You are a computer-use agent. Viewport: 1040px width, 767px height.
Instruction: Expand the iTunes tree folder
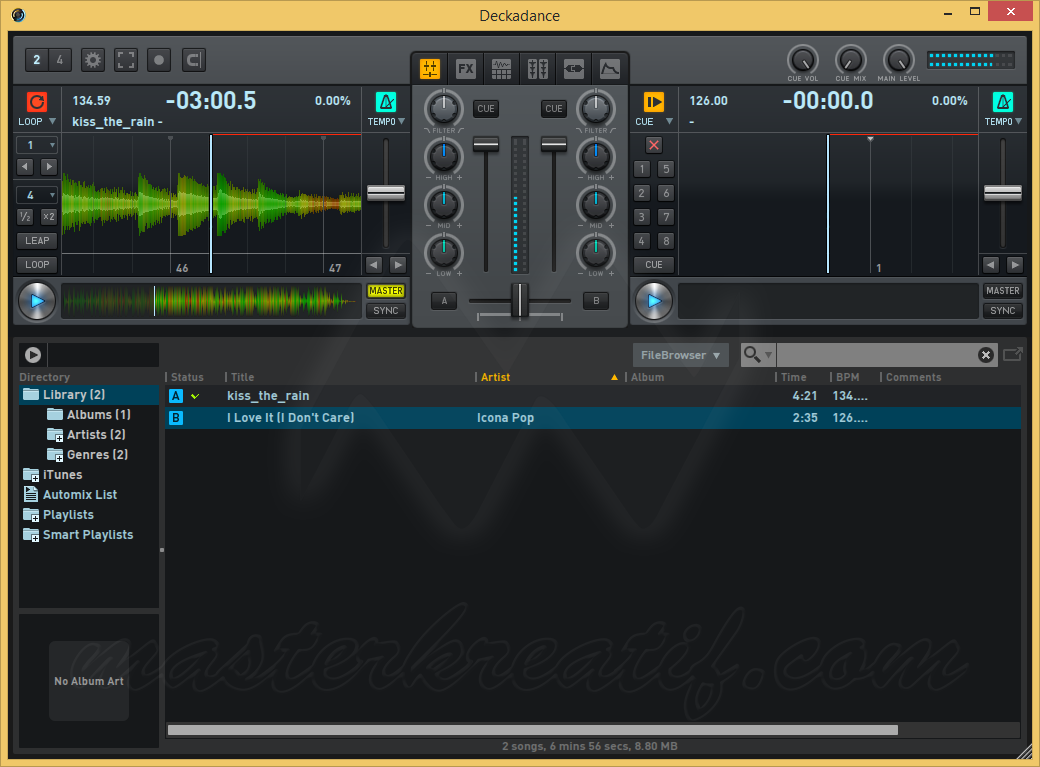(x=31, y=474)
